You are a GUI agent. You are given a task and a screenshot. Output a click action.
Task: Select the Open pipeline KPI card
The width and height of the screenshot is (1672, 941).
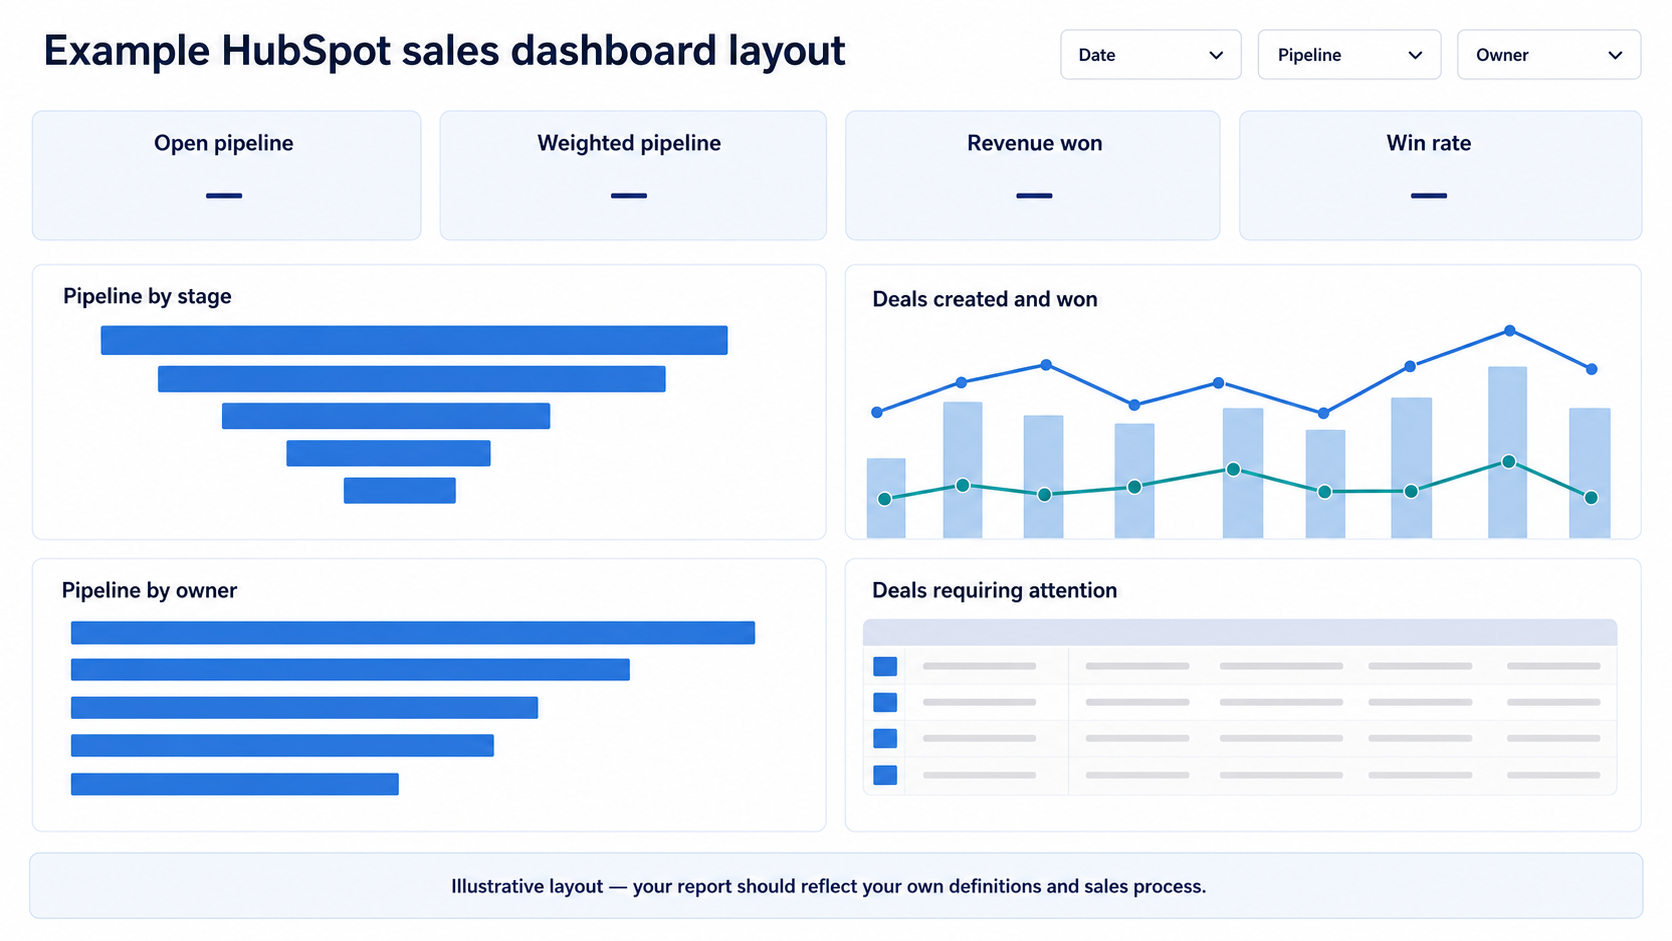click(226, 175)
